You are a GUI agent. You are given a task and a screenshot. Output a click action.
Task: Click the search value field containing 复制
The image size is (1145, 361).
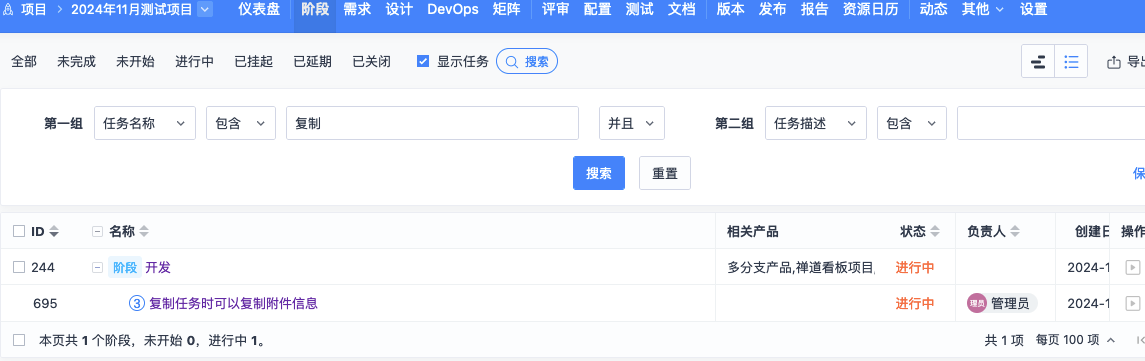(x=432, y=123)
